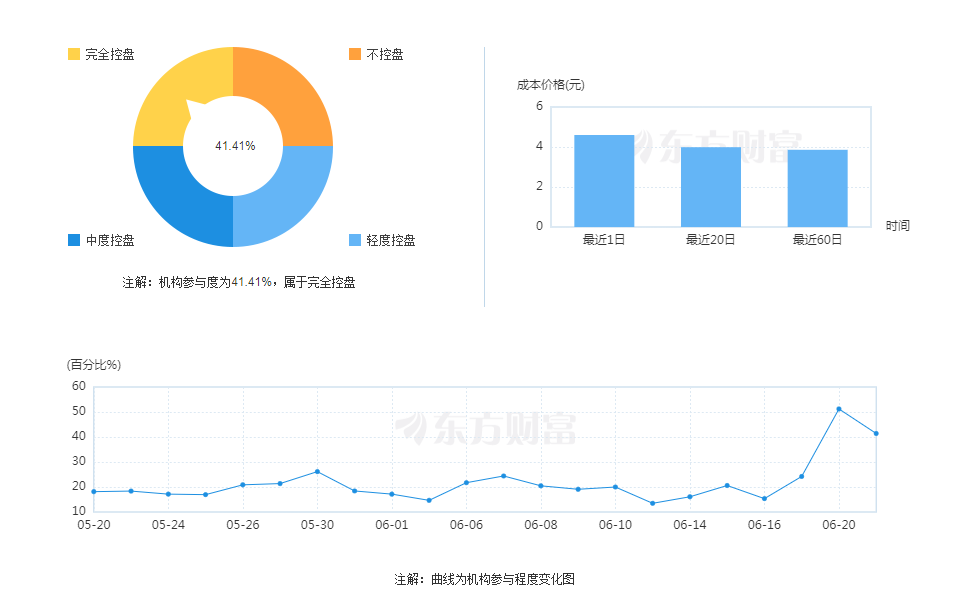This screenshot has width=957, height=601.
Task: Toggle the 完全控盘 legend entry
Action: coord(113,55)
